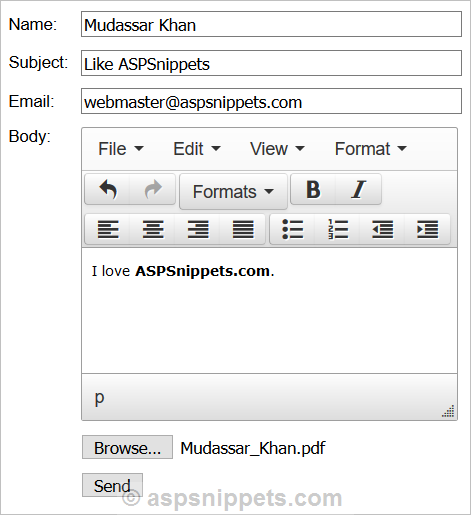
Task: Open the File menu
Action: pos(121,149)
